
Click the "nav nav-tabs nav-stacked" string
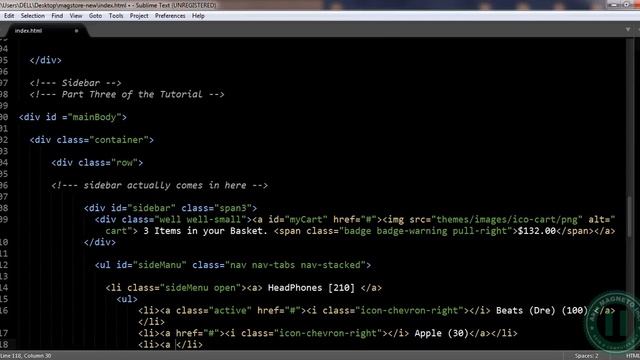click(295, 265)
